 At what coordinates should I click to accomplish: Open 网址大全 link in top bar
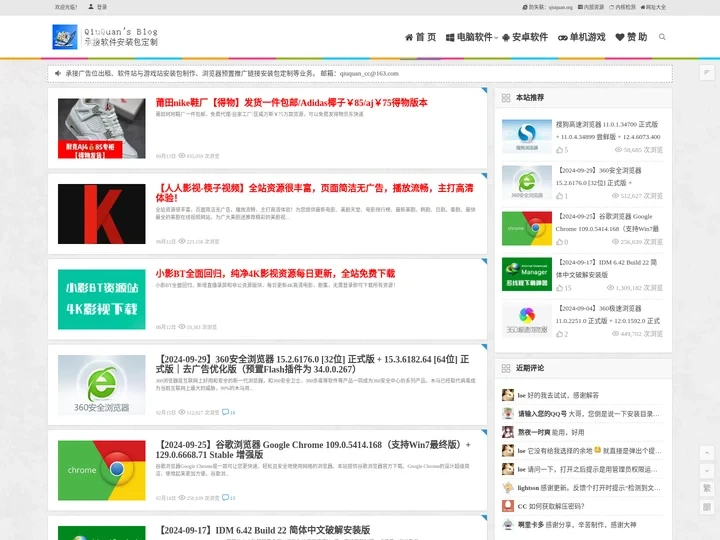[x=653, y=7]
